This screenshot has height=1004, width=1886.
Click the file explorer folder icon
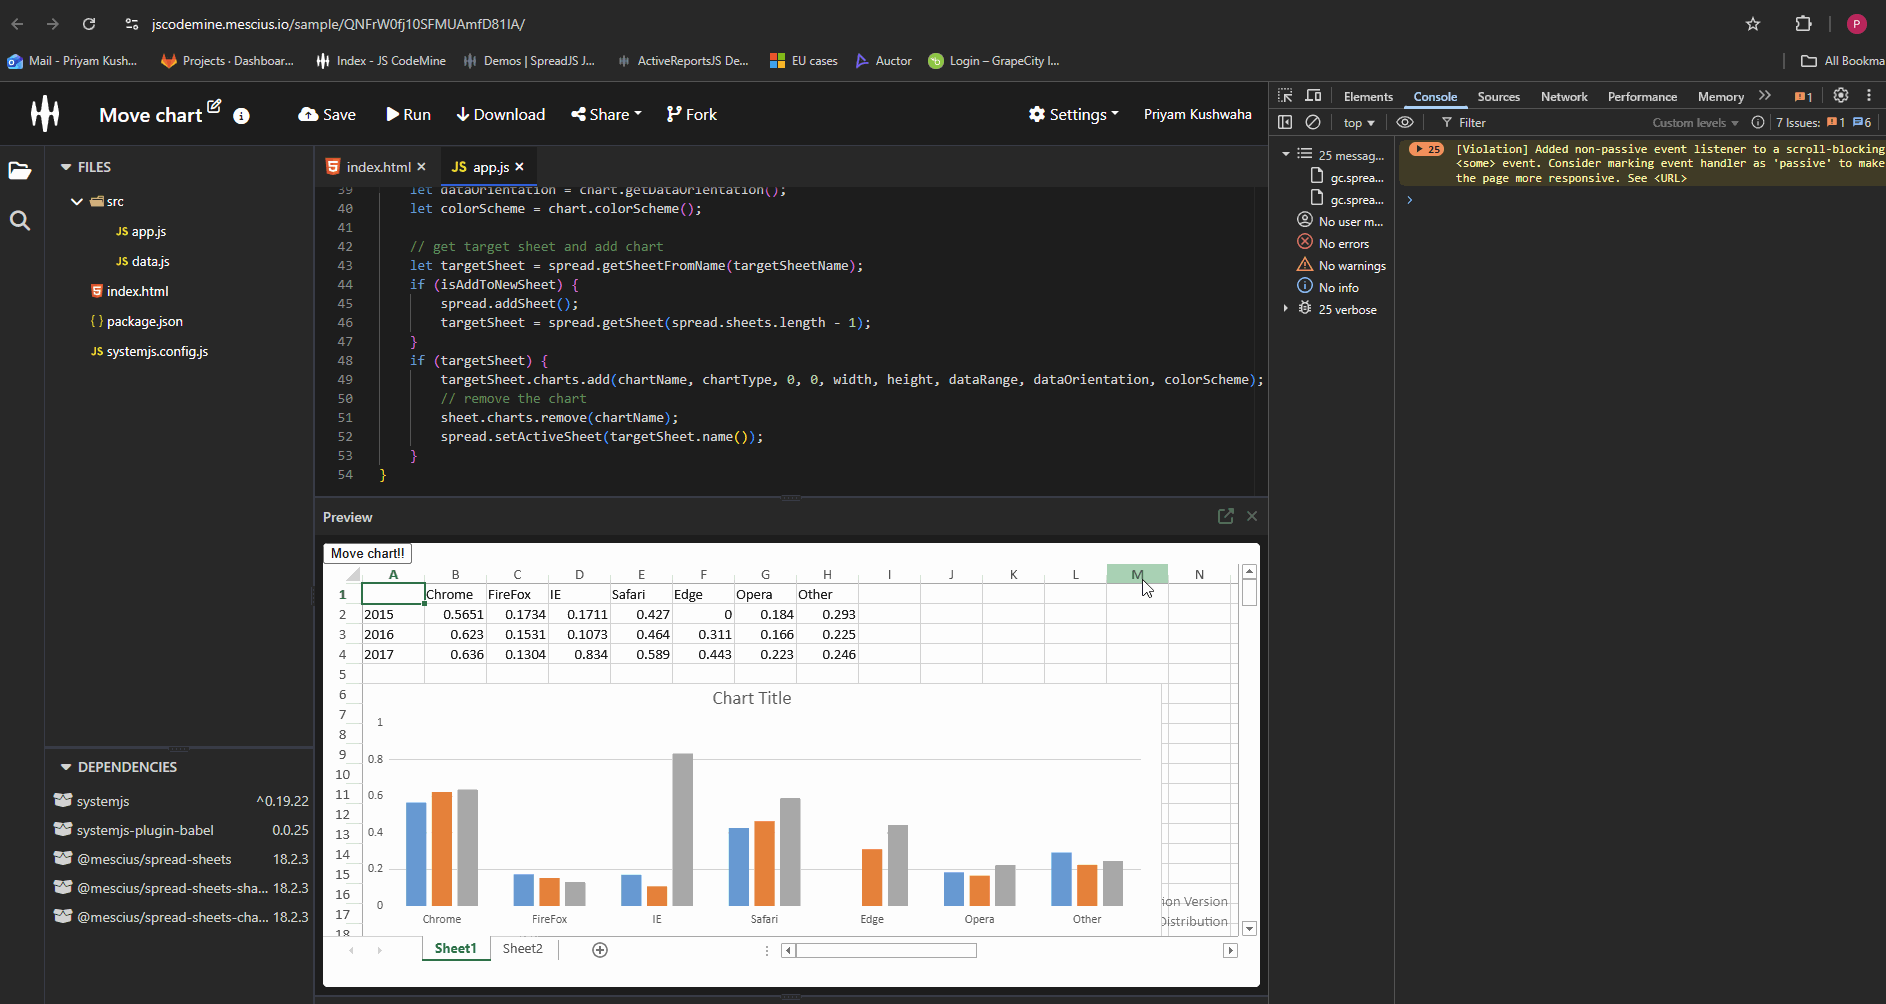[x=20, y=170]
